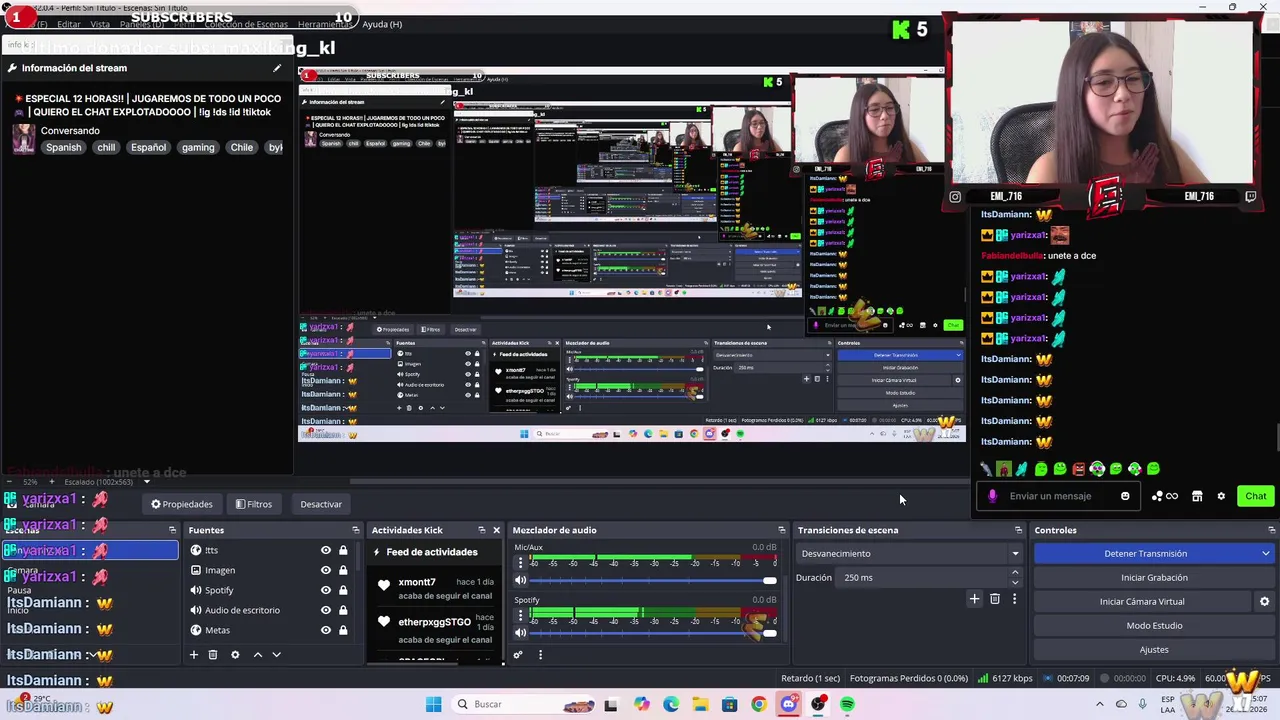The height and width of the screenshot is (720, 1280).
Task: Open Editar menu
Action: tap(69, 24)
